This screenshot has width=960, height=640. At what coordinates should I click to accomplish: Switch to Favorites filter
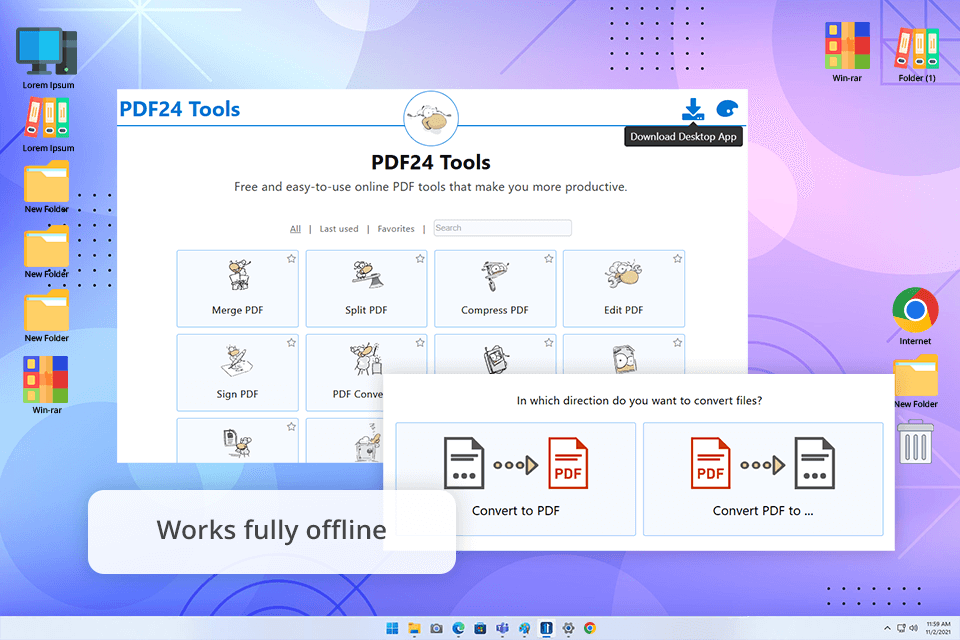(x=396, y=228)
